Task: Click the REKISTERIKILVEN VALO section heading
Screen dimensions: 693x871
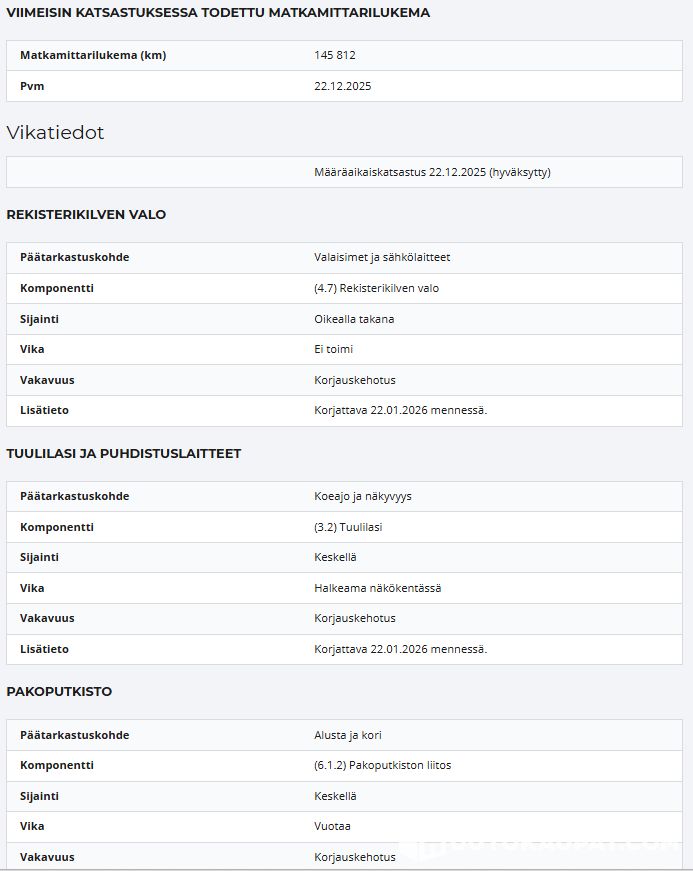Action: 86,214
